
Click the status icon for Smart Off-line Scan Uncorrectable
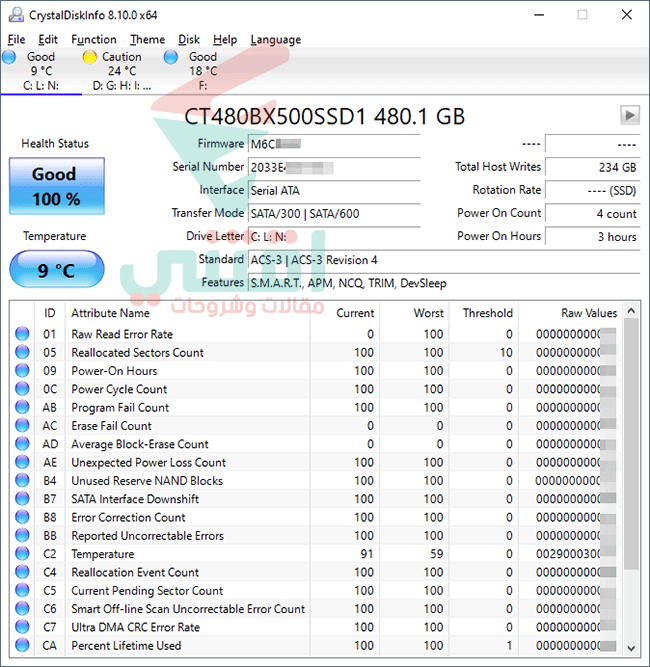(x=22, y=608)
